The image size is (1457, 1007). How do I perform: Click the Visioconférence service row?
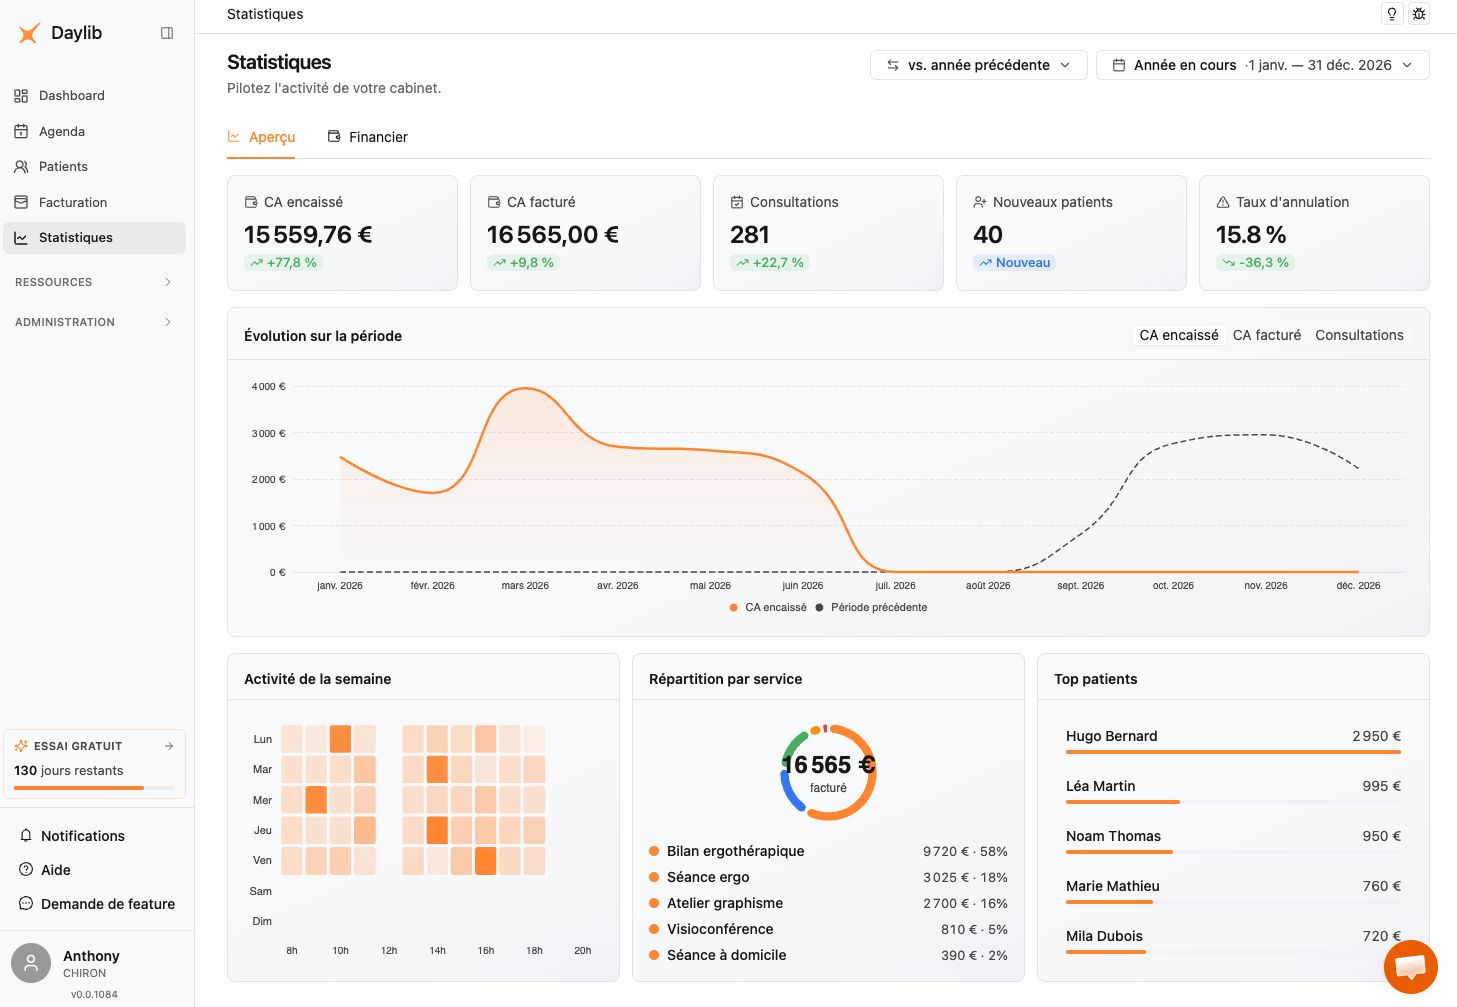pyautogui.click(x=828, y=929)
